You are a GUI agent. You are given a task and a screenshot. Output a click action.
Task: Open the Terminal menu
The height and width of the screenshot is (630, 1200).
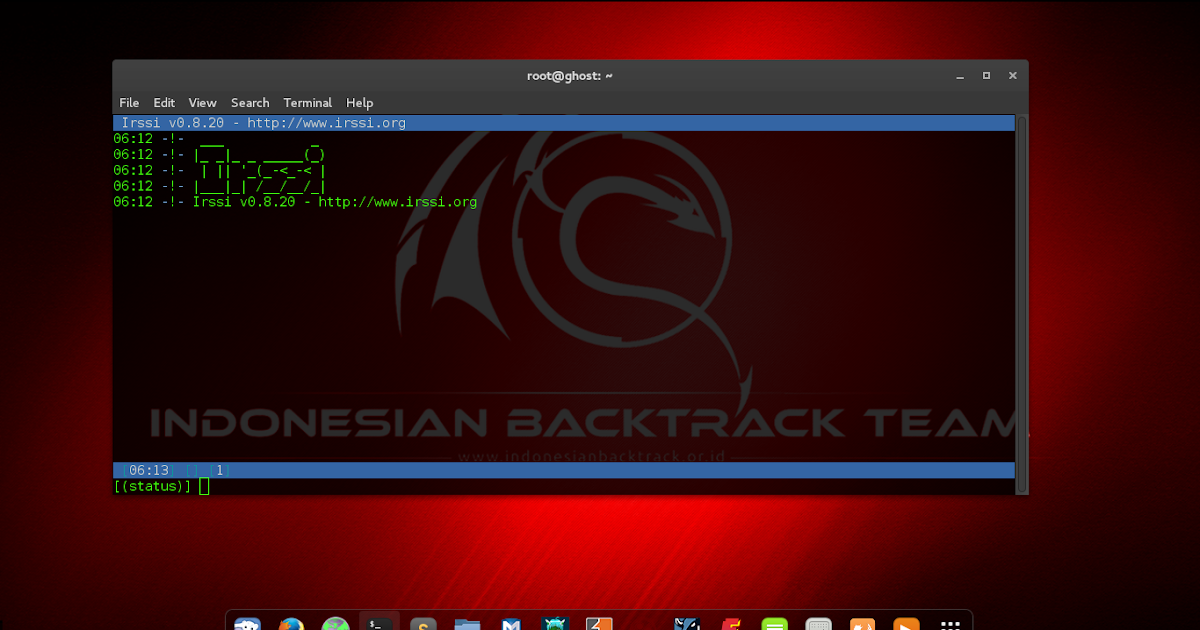pos(307,103)
